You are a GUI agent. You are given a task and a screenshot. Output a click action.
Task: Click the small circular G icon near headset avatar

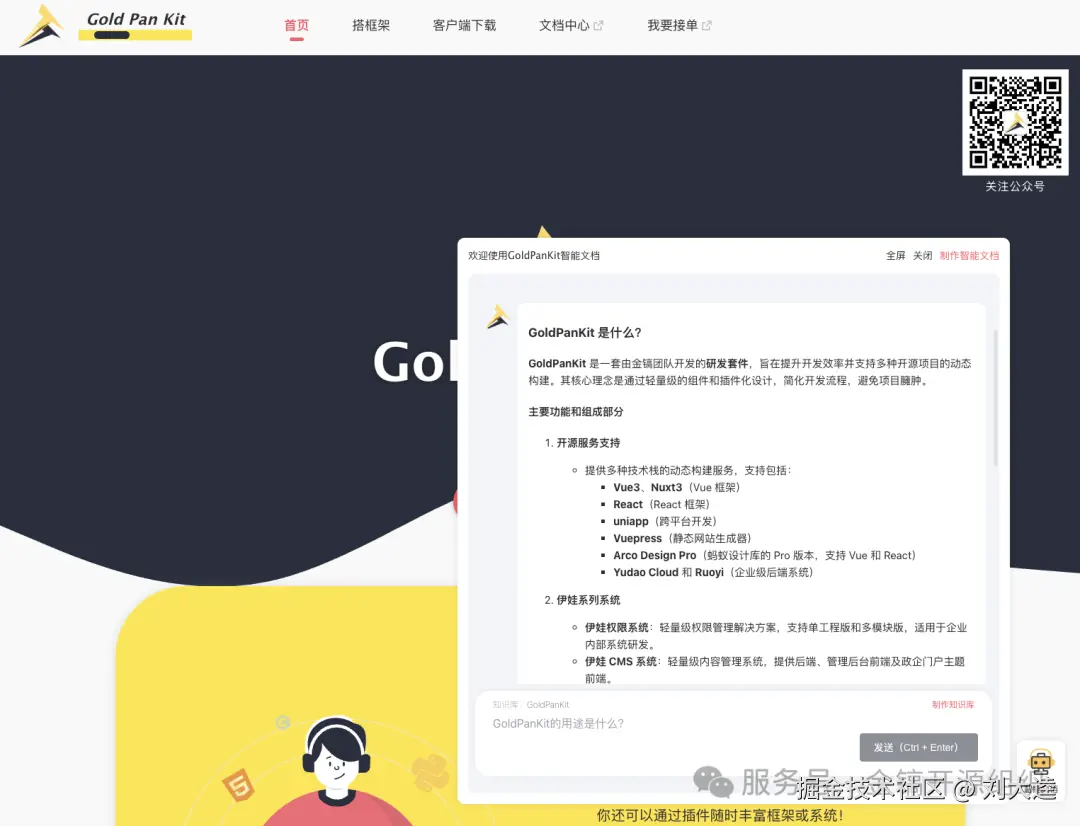tap(282, 723)
